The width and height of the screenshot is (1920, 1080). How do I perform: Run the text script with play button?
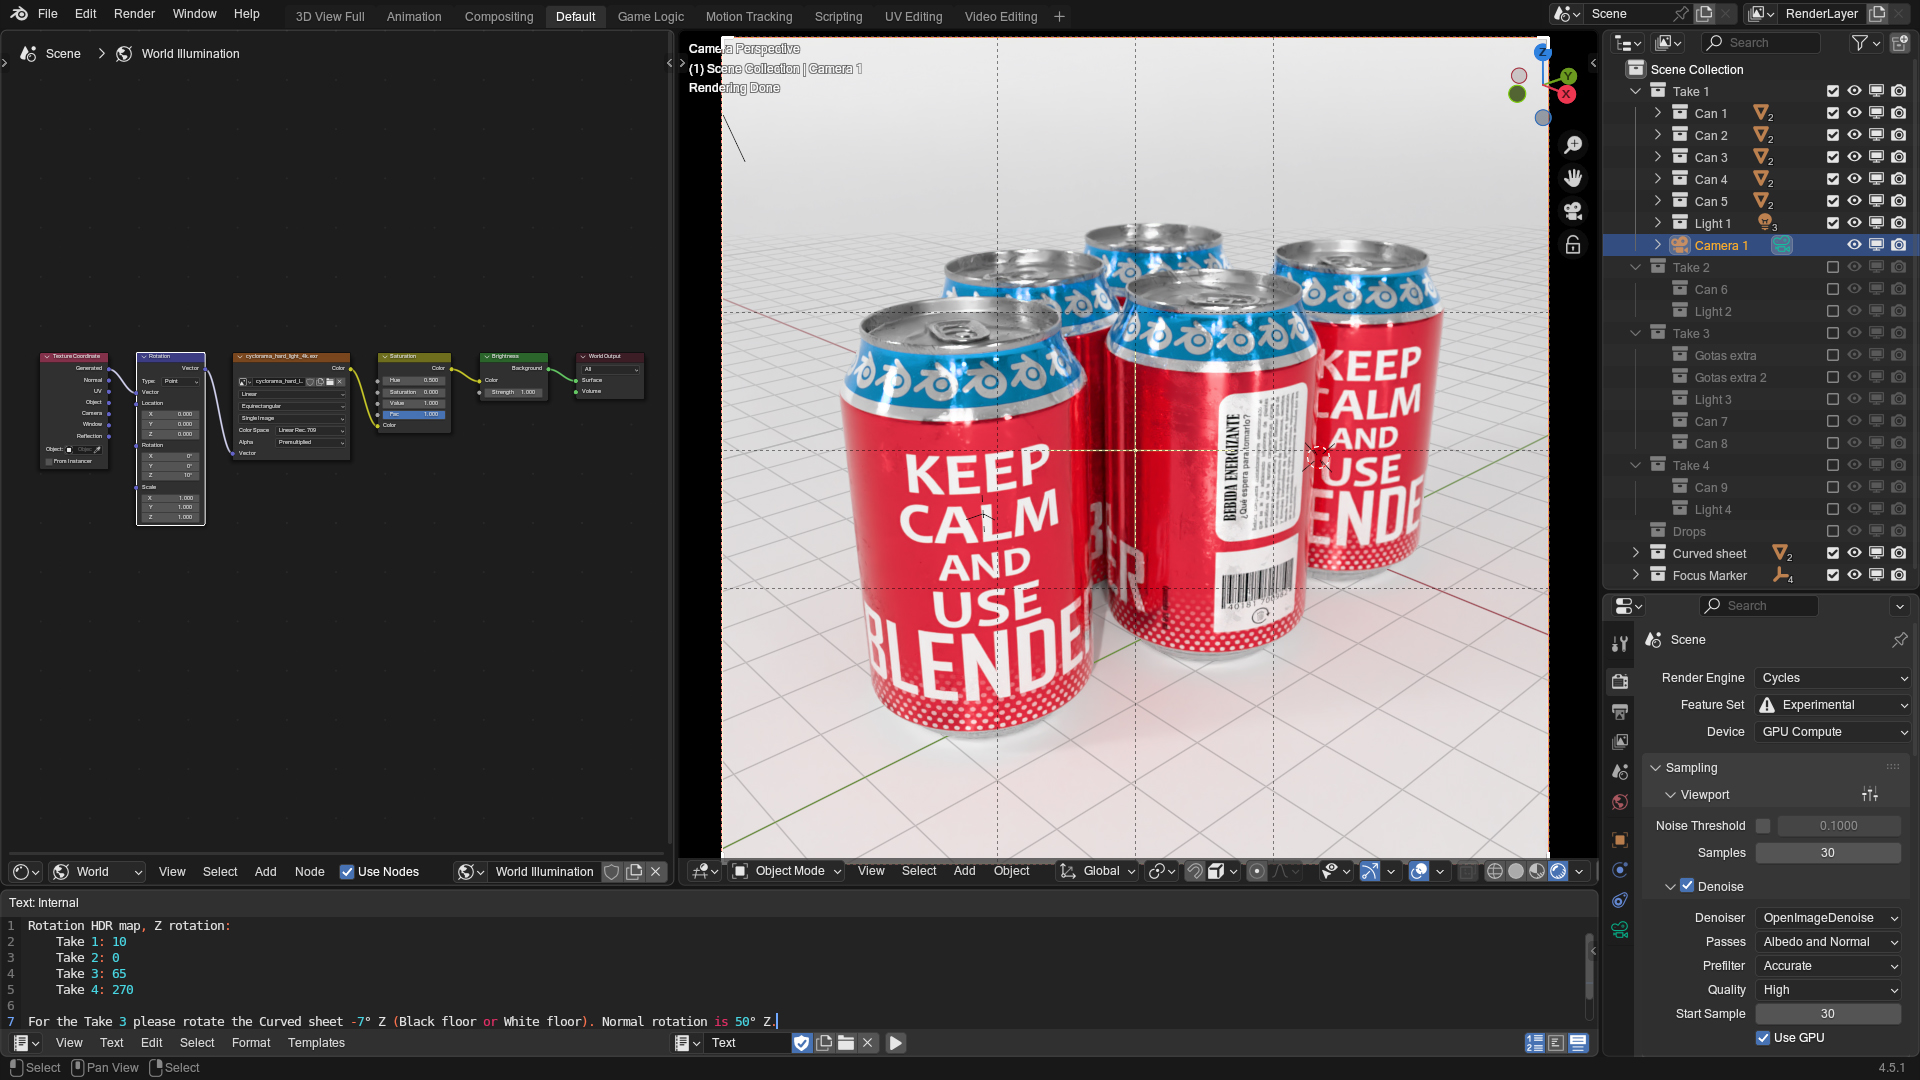896,1043
